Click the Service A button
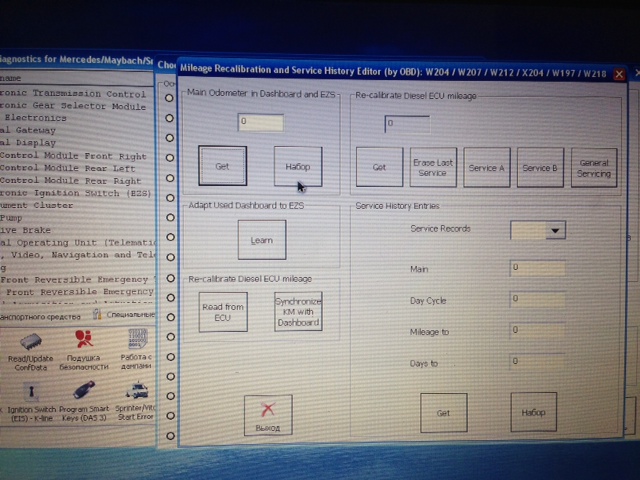This screenshot has width=640, height=480. pos(487,168)
